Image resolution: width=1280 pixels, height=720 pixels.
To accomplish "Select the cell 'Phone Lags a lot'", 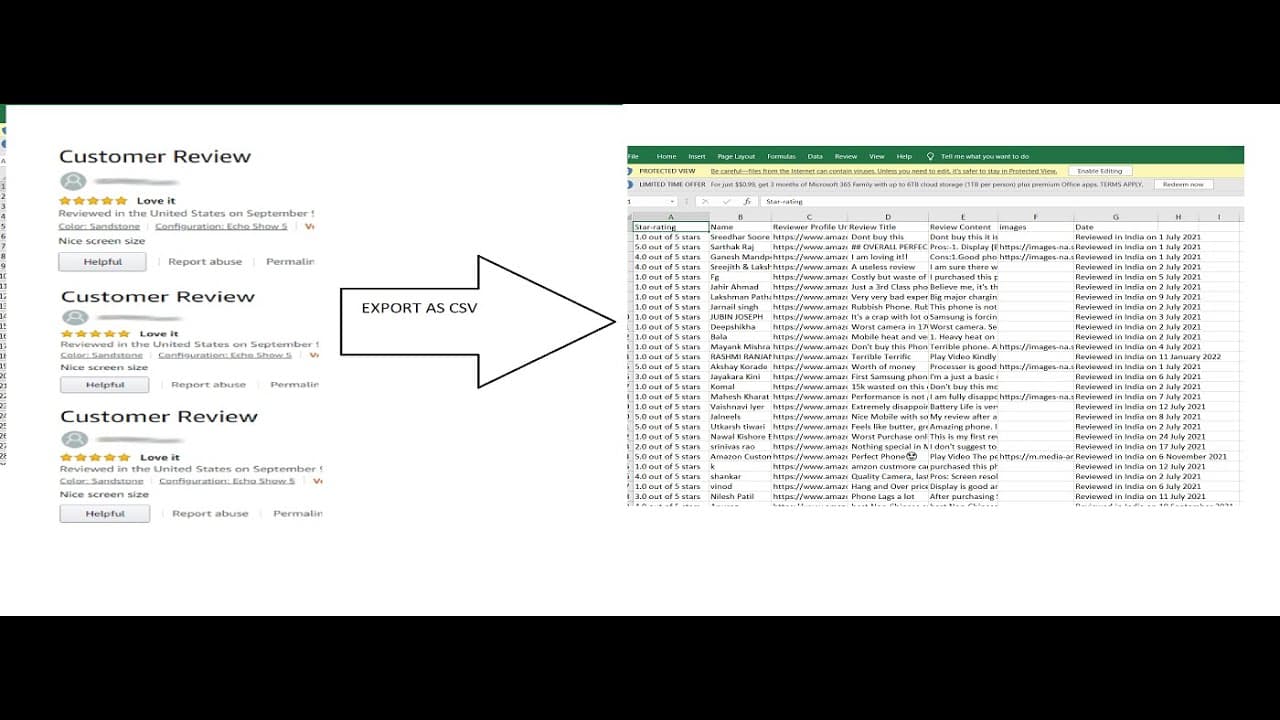I will 888,496.
